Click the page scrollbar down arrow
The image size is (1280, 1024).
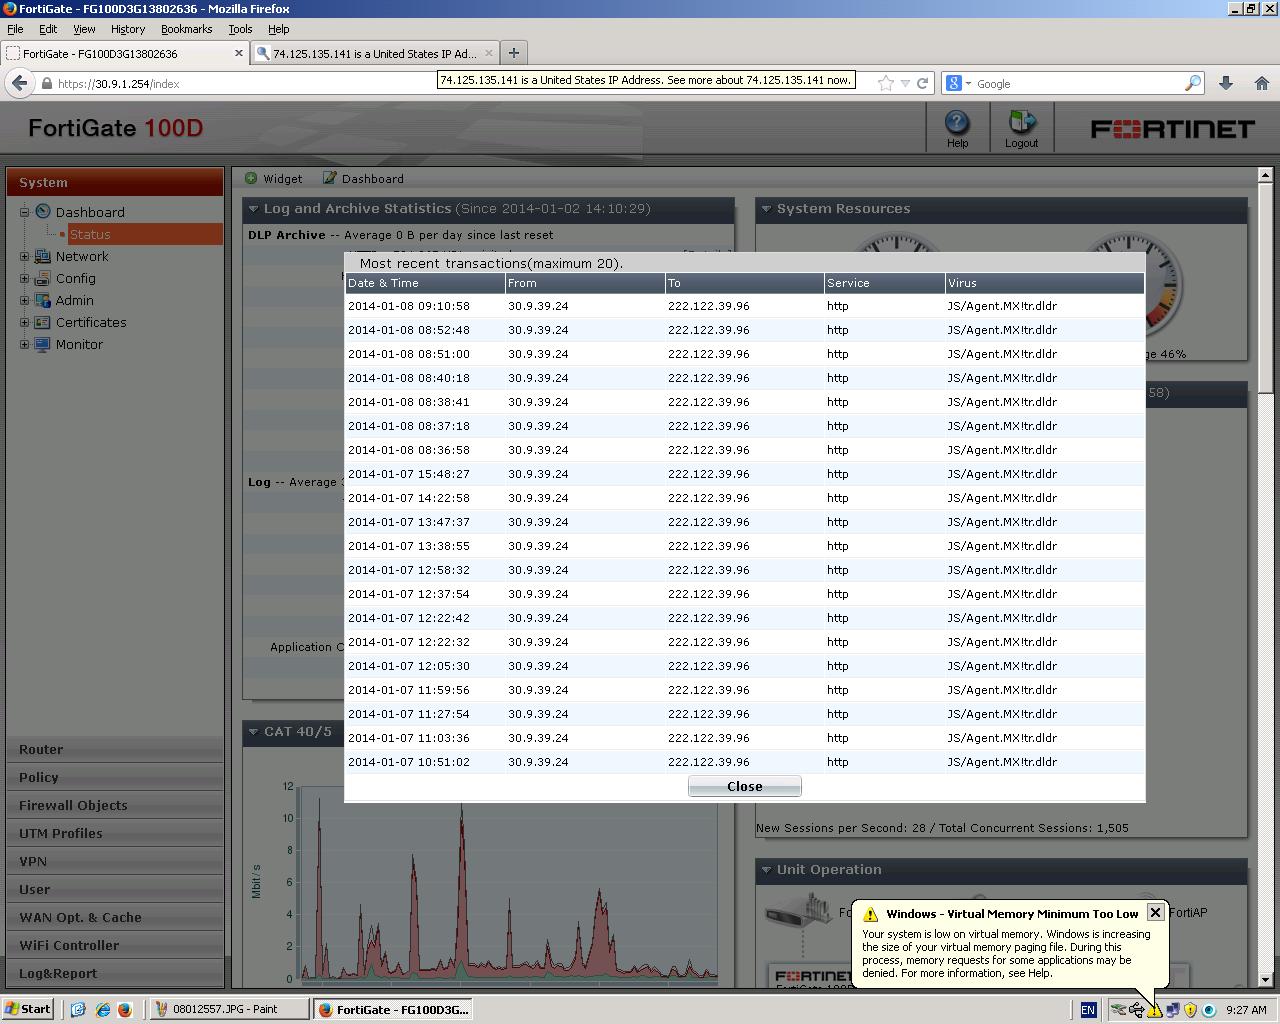coord(1265,980)
